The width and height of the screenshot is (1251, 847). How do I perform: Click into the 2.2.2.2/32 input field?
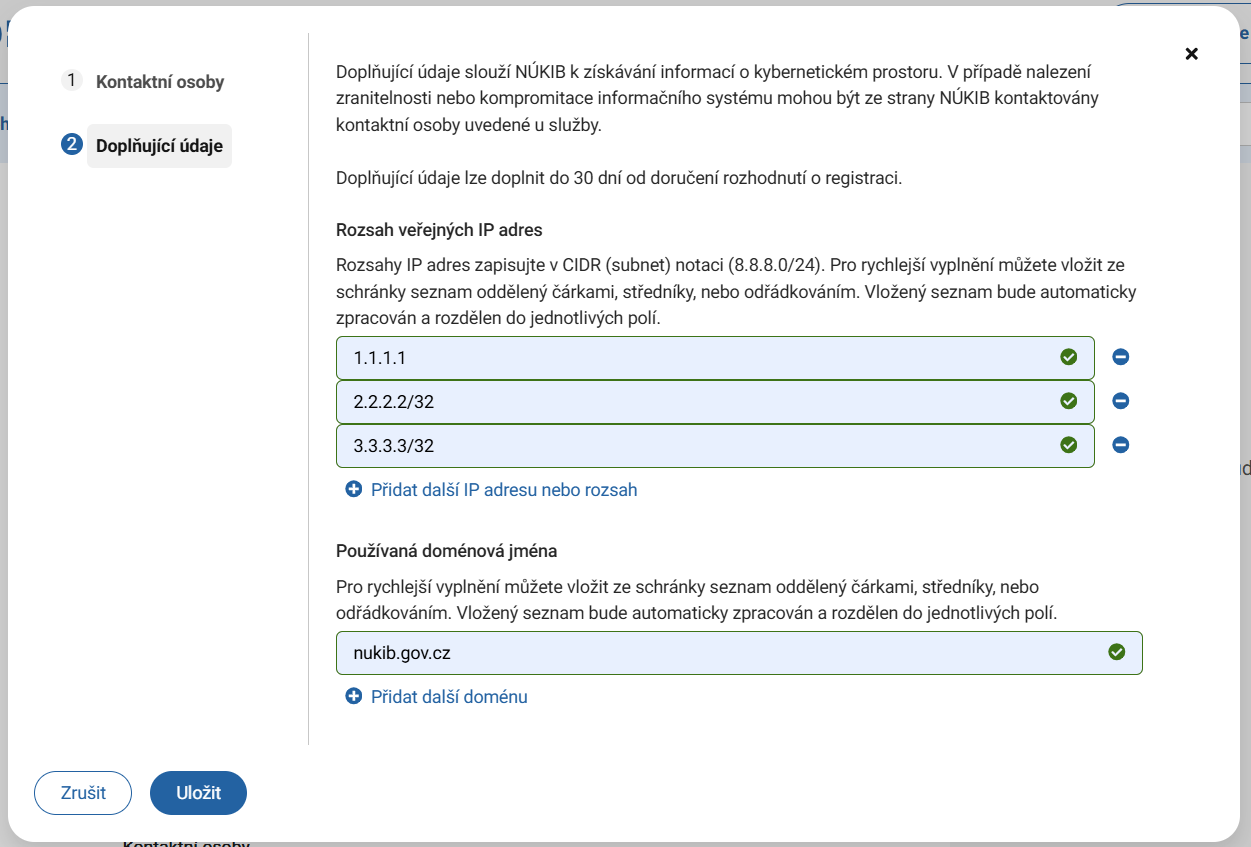[690, 402]
